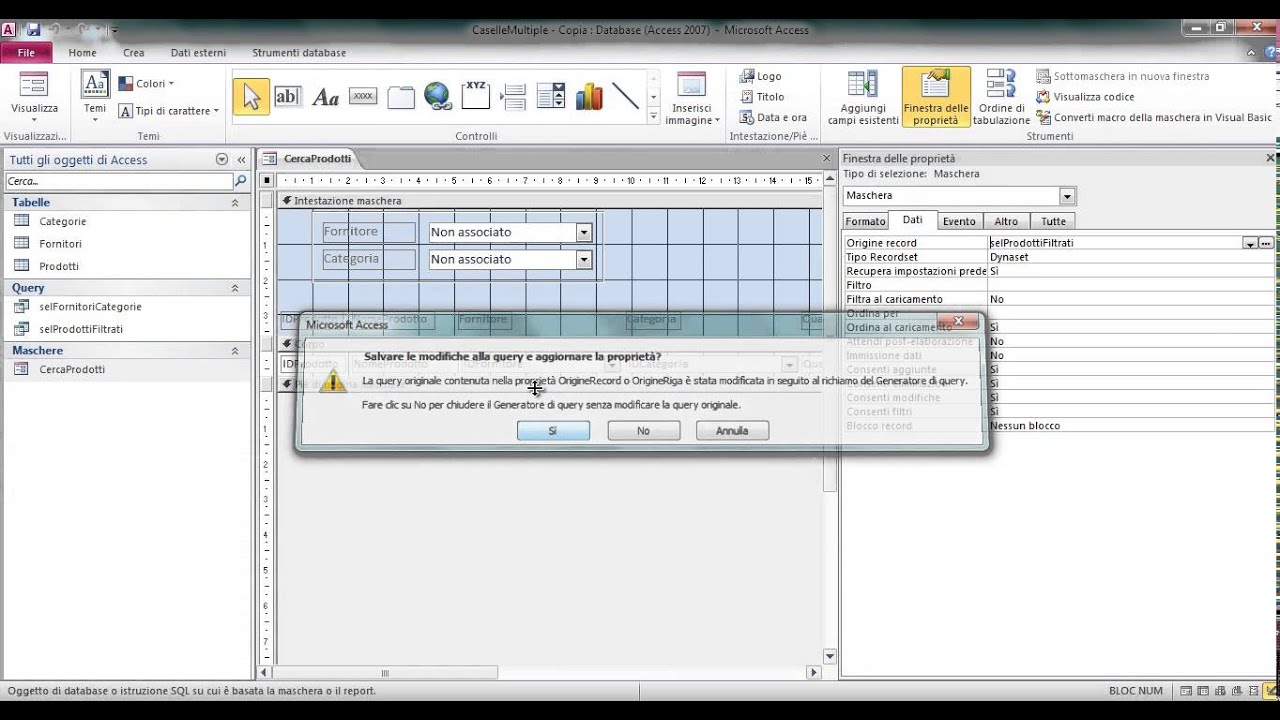Open the Fornitore combo box dropdown arrow
Image resolution: width=1280 pixels, height=720 pixels.
pos(584,232)
